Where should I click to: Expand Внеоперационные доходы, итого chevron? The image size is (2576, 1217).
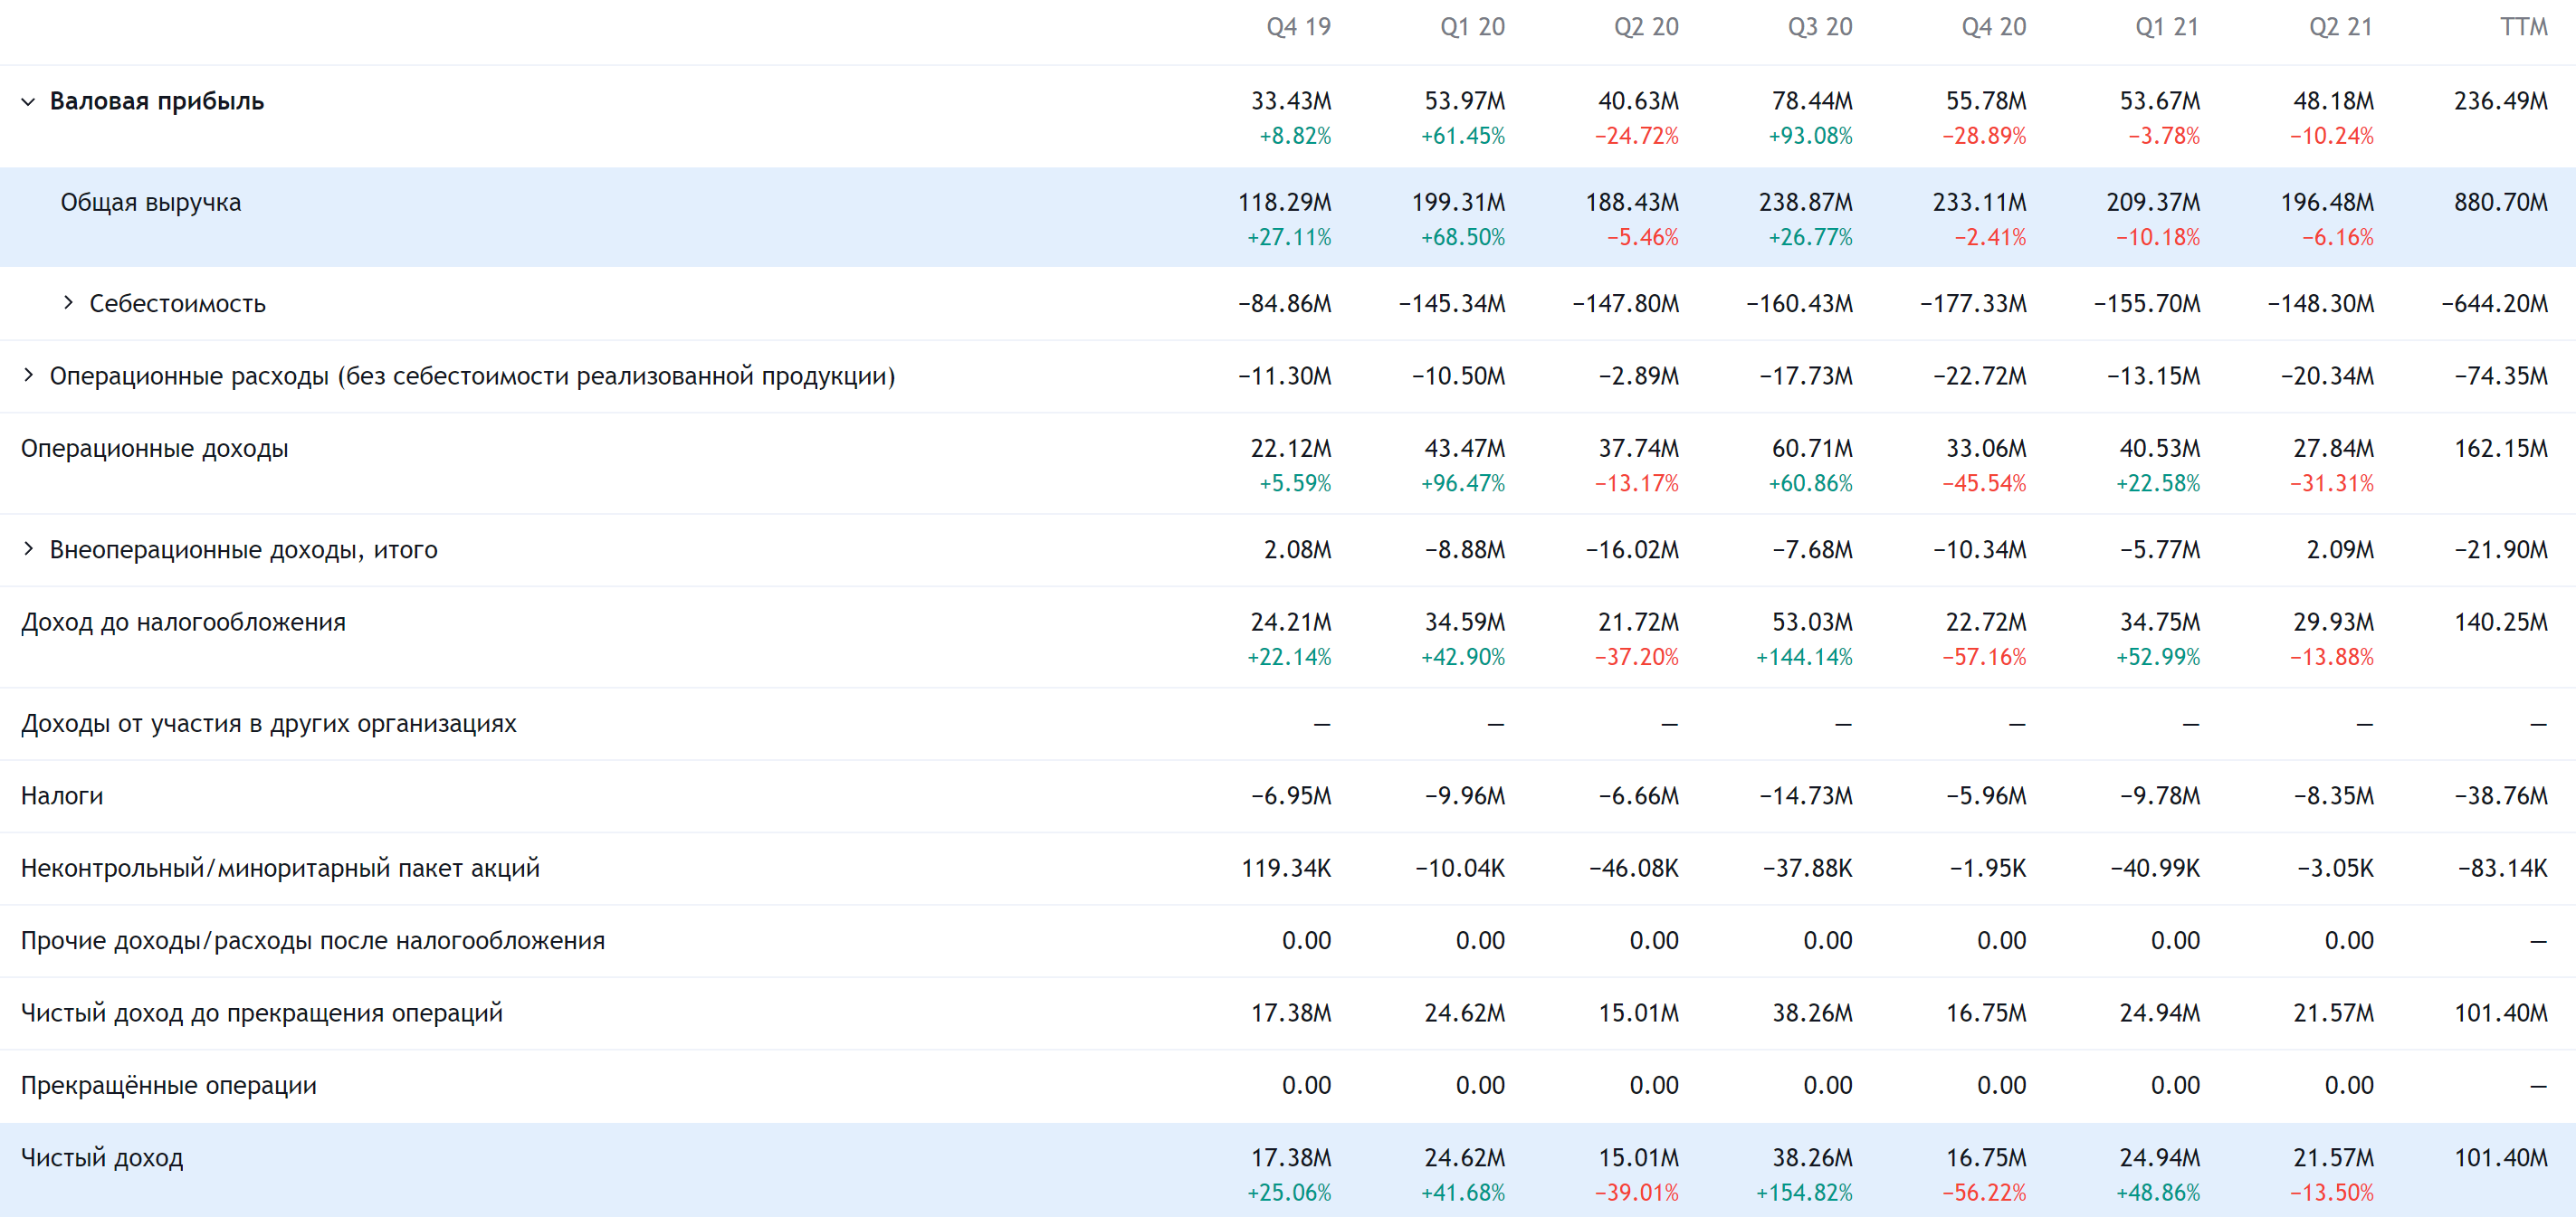(28, 548)
